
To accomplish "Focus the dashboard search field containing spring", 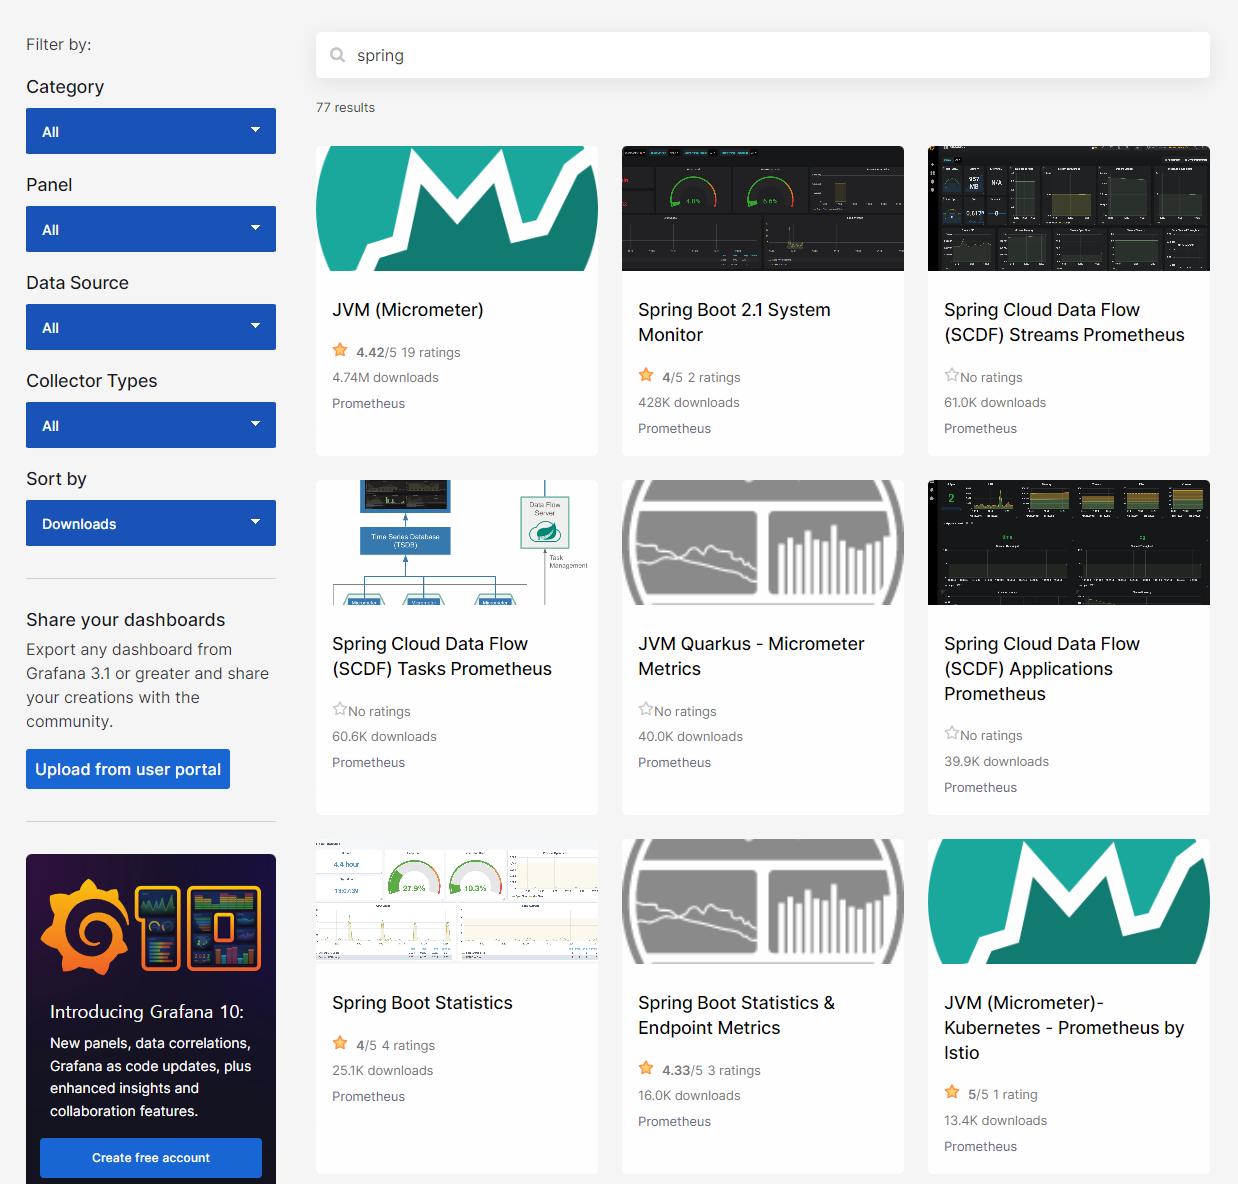I will coord(763,55).
